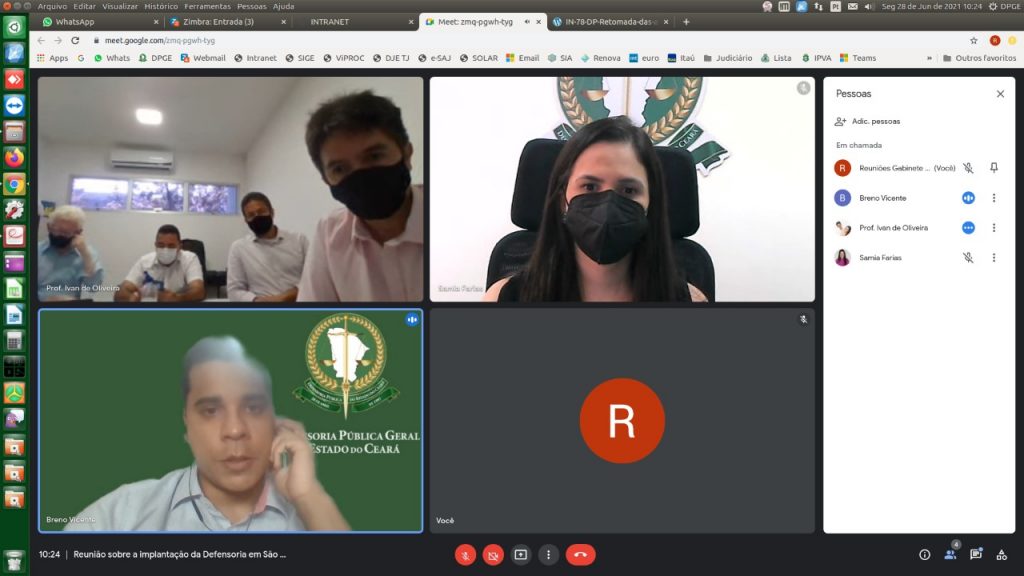1024x576 pixels.
Task: Unmute the microphone in the call controls
Action: [465, 554]
